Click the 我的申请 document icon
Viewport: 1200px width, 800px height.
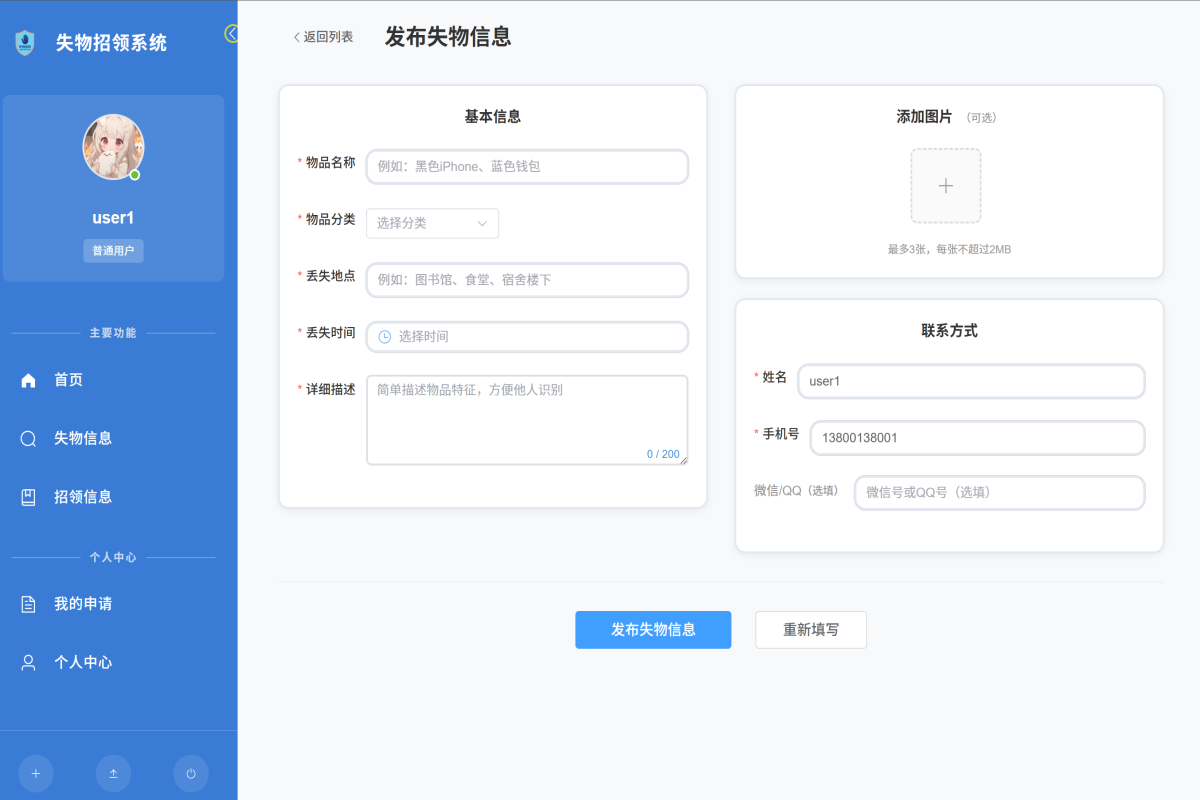coord(31,603)
